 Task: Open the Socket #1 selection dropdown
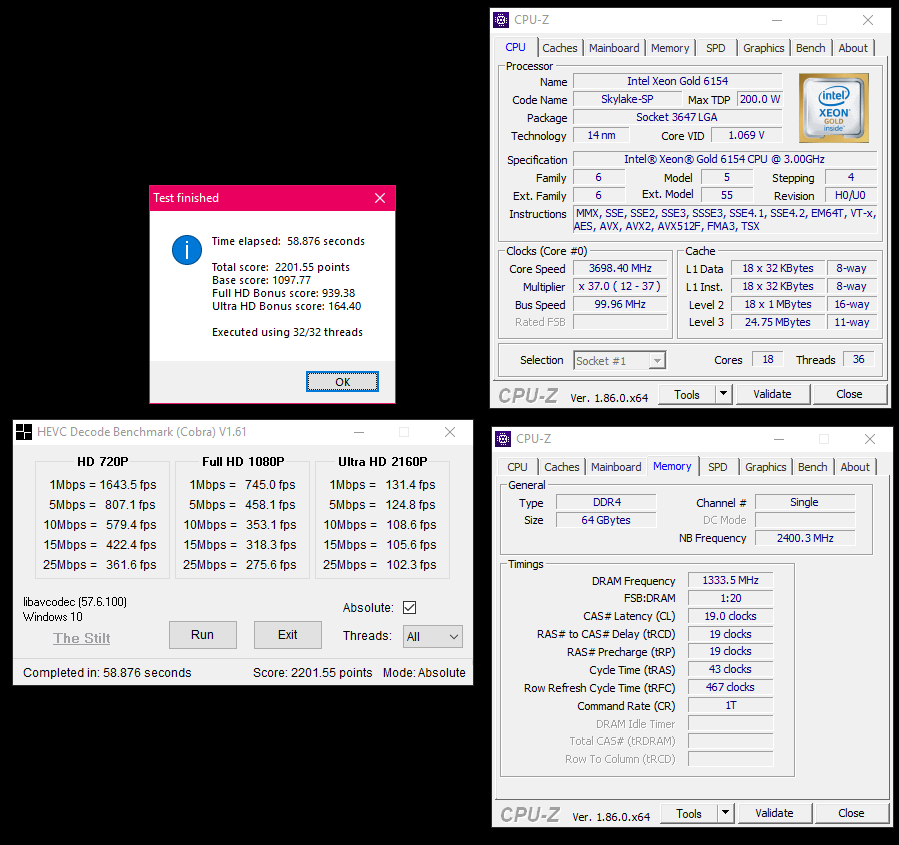[620, 361]
